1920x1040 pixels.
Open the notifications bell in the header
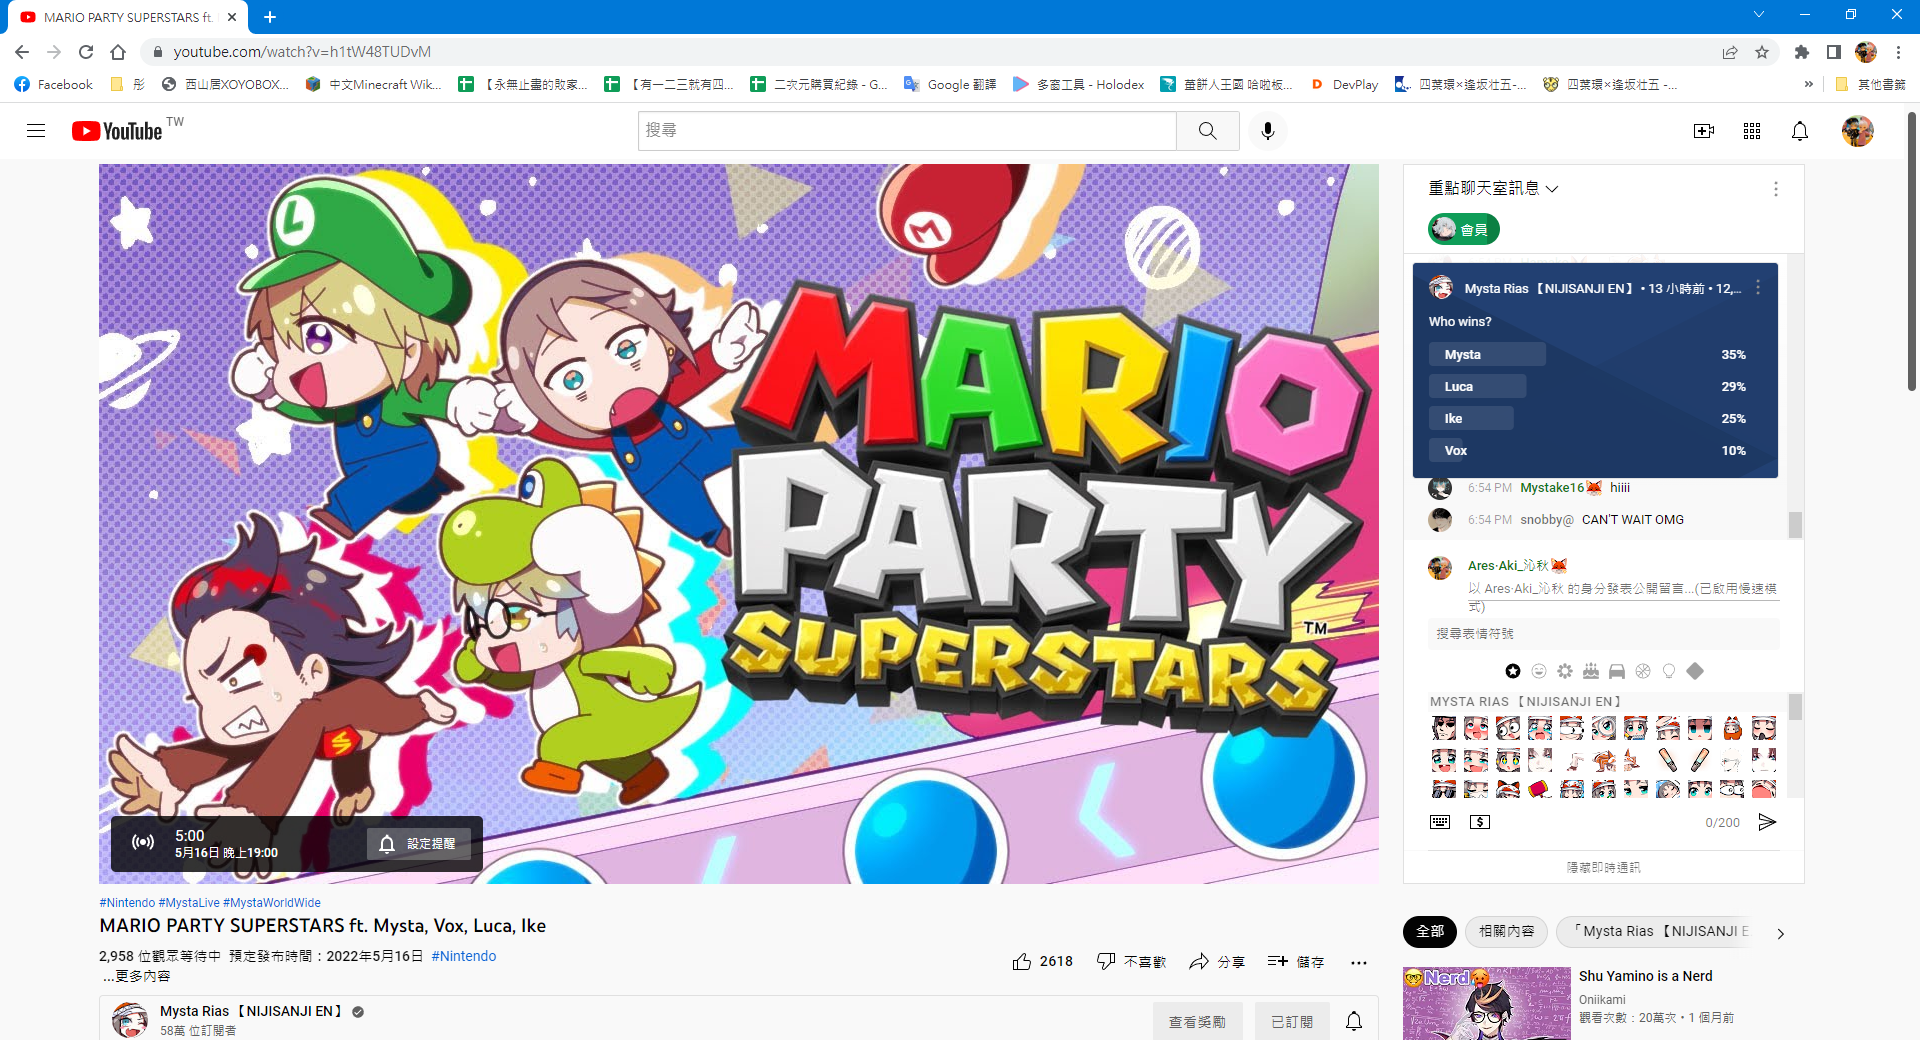pos(1800,131)
